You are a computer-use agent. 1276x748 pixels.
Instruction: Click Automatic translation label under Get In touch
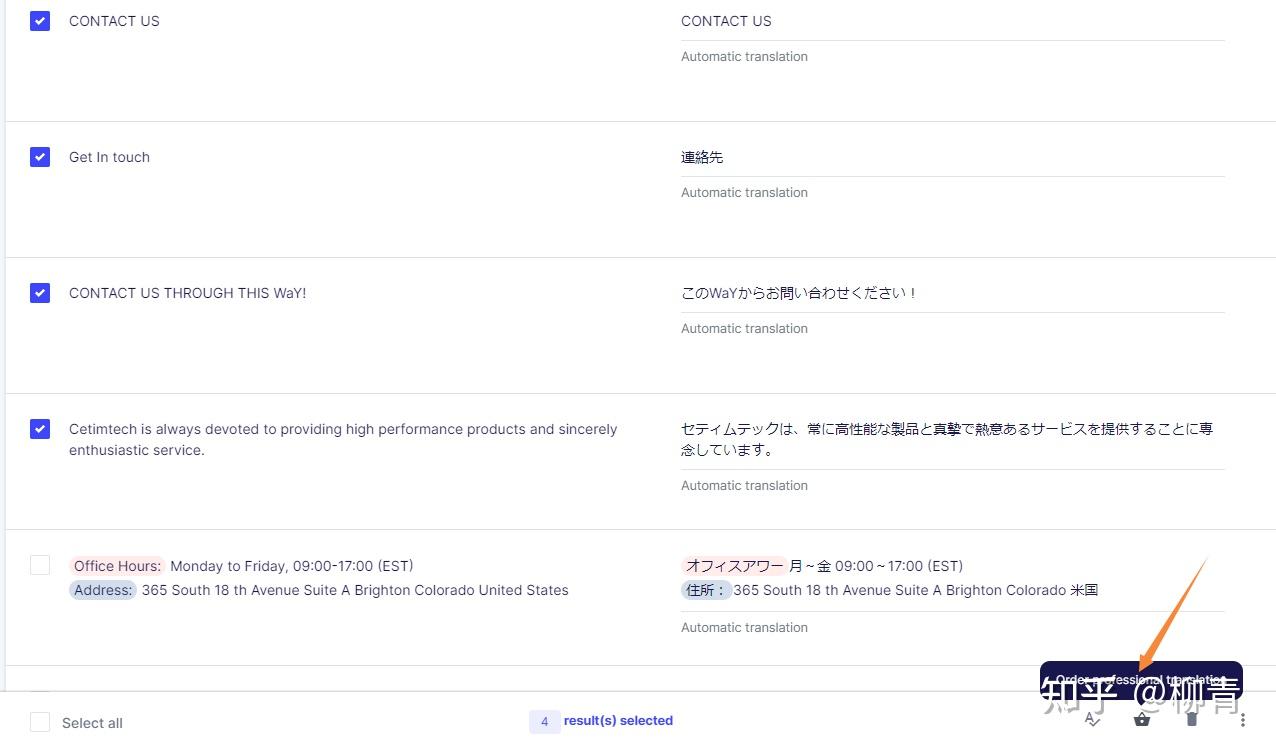tap(744, 192)
